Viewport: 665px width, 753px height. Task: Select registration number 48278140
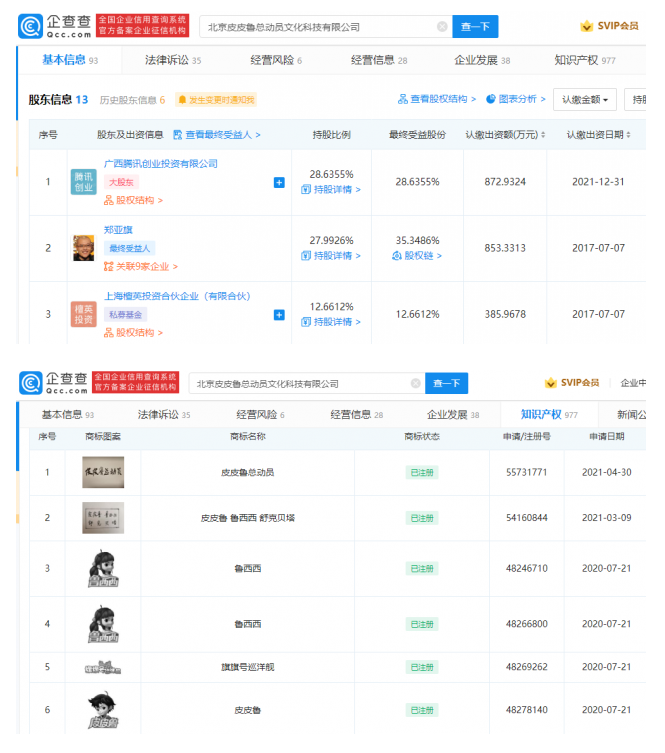(x=526, y=710)
